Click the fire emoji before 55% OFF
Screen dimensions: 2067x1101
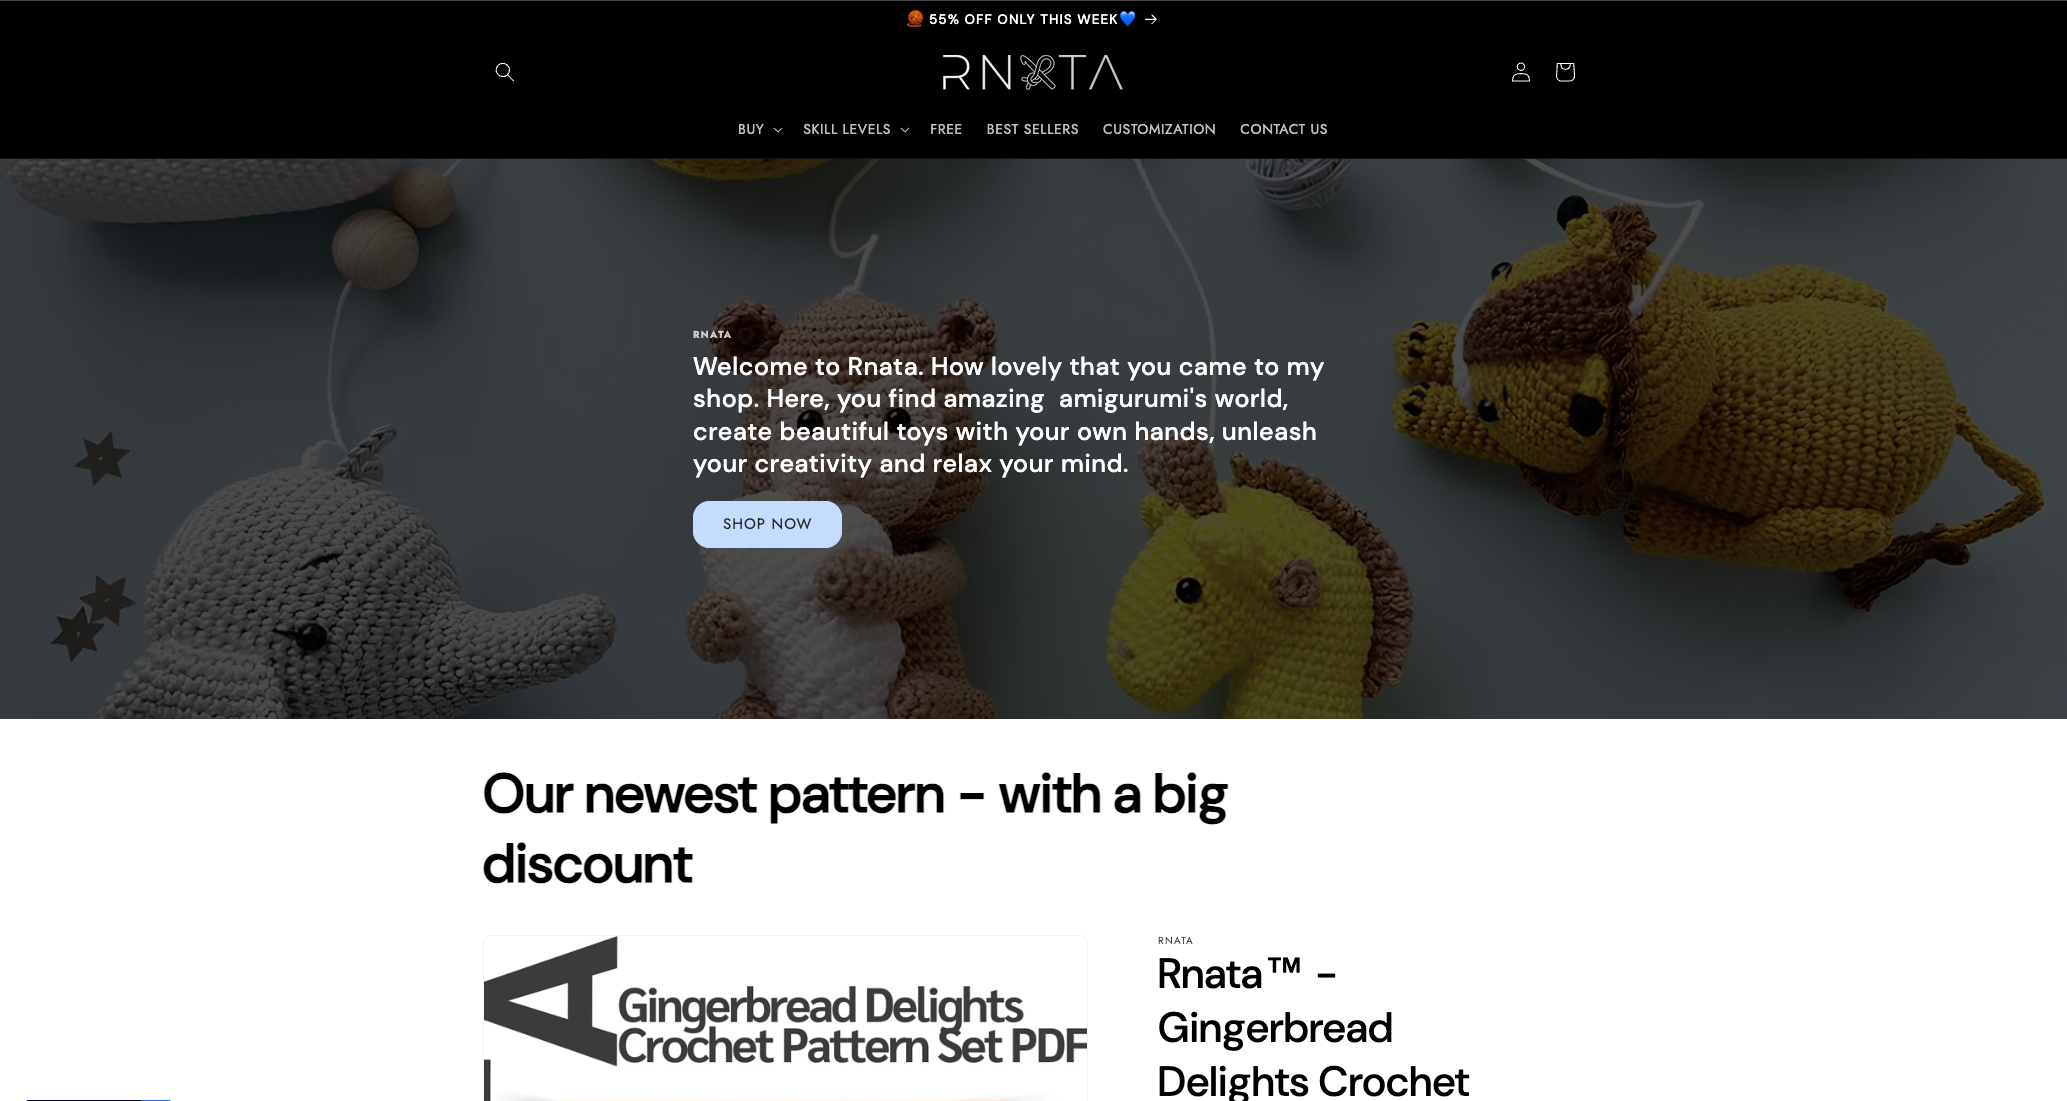click(x=915, y=19)
